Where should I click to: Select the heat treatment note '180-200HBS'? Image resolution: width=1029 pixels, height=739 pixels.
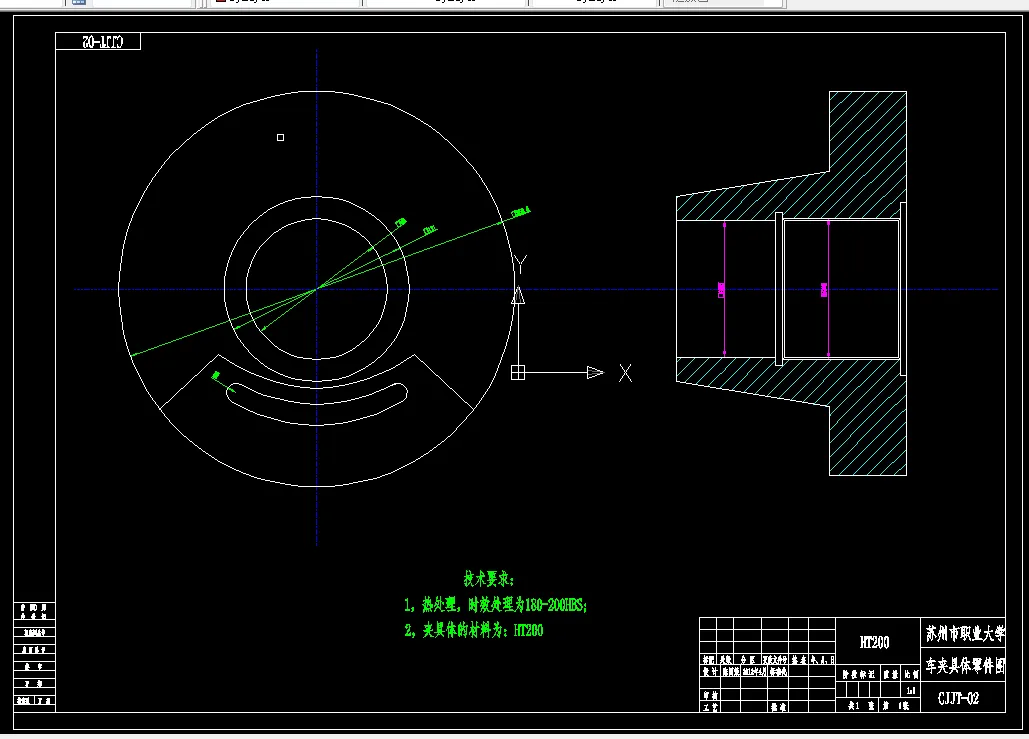[556, 604]
